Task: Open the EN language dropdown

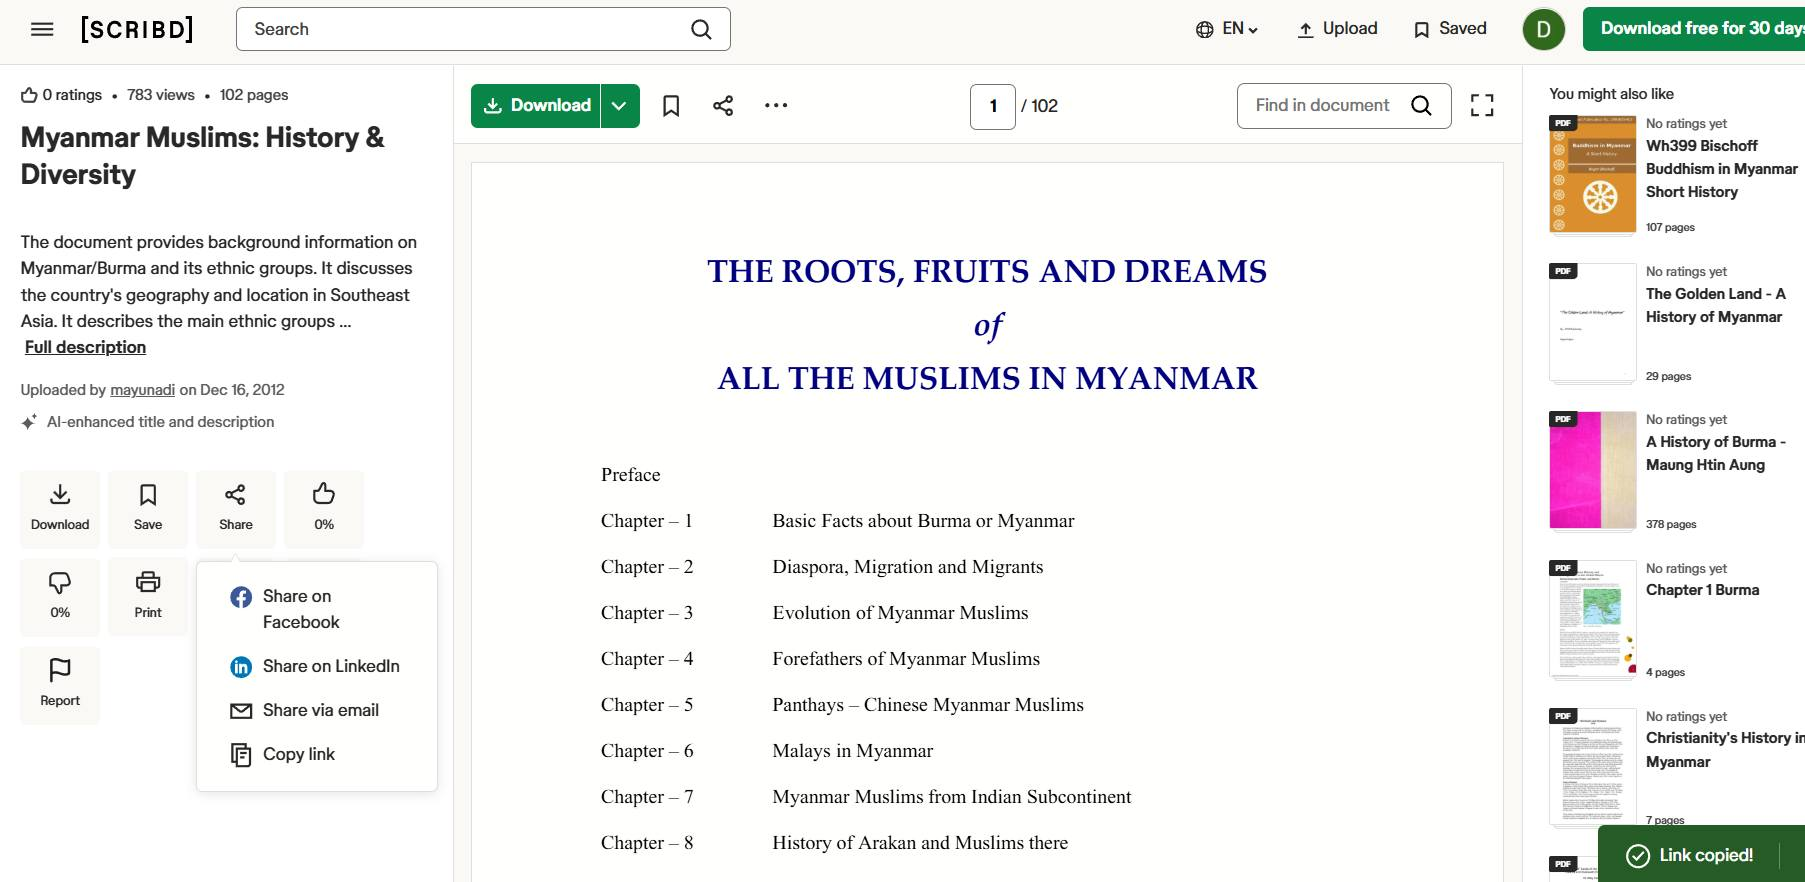Action: (1227, 29)
